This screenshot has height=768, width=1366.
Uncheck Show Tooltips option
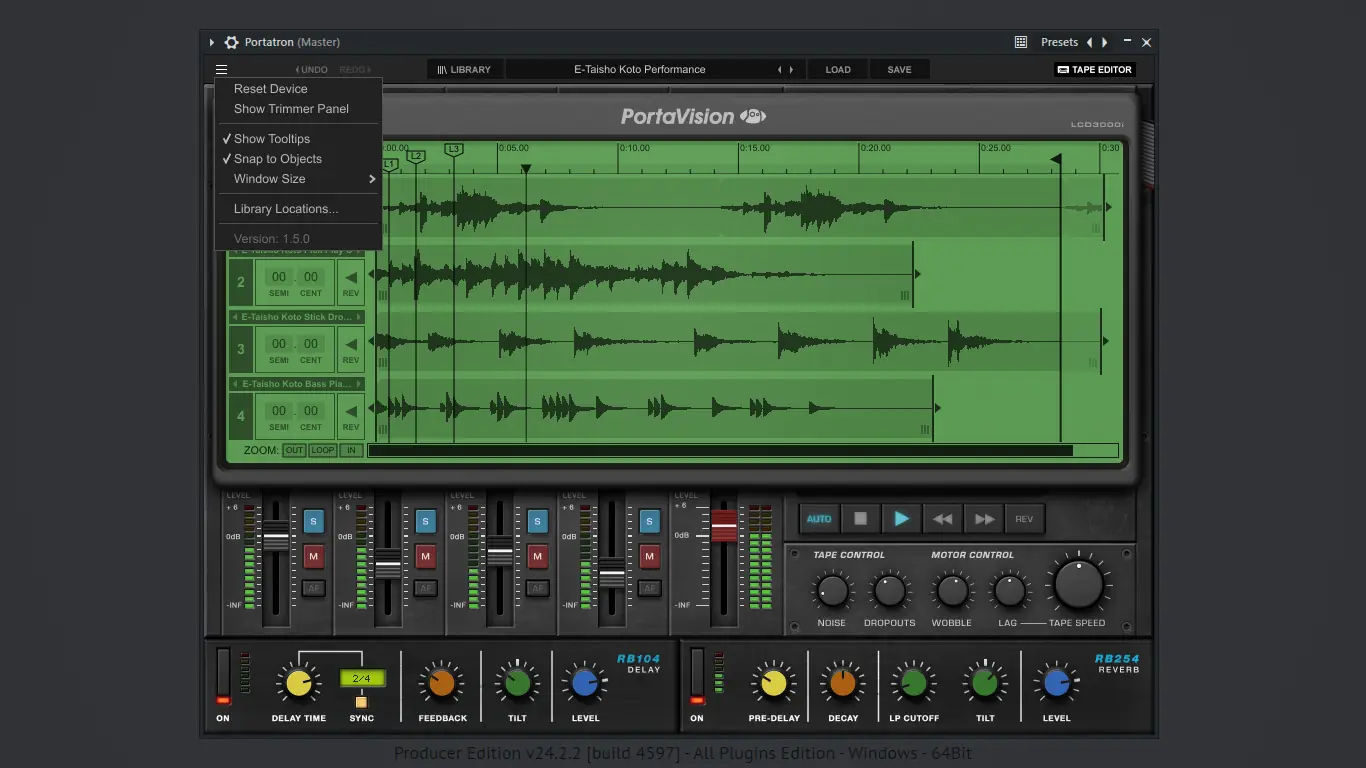coord(271,139)
